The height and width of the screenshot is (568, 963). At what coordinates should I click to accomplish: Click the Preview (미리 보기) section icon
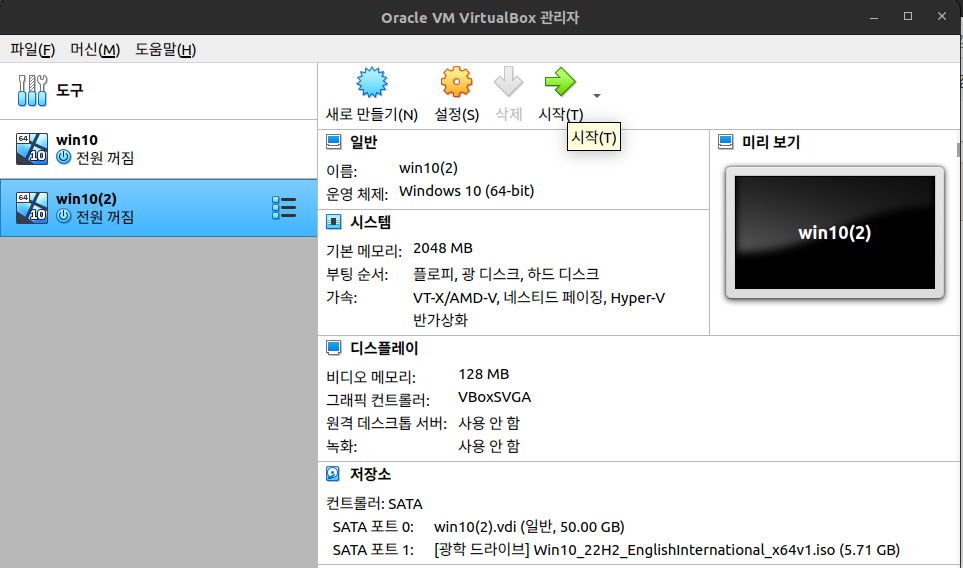(725, 142)
